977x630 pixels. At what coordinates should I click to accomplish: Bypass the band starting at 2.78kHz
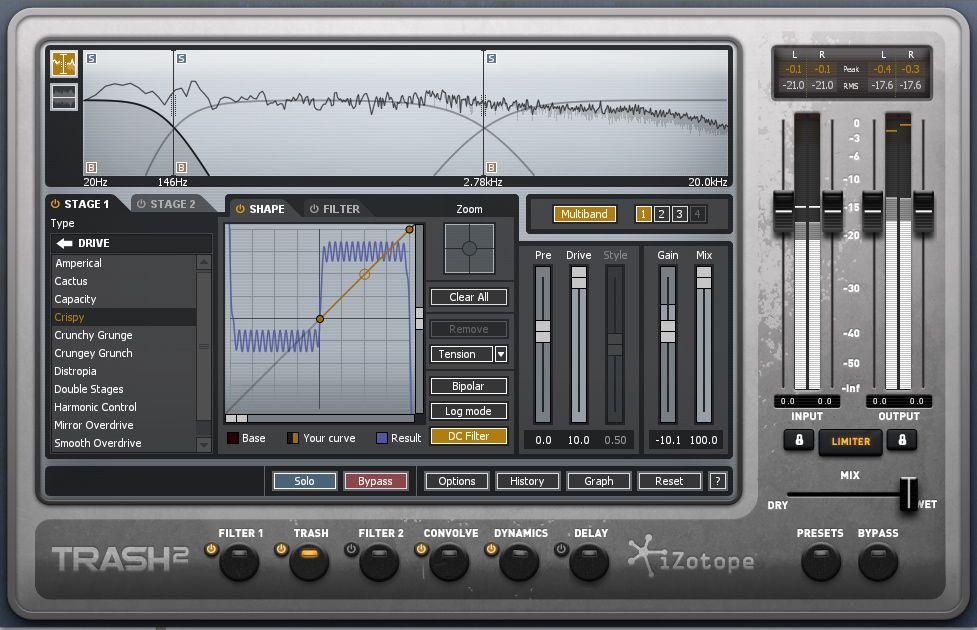tap(492, 167)
